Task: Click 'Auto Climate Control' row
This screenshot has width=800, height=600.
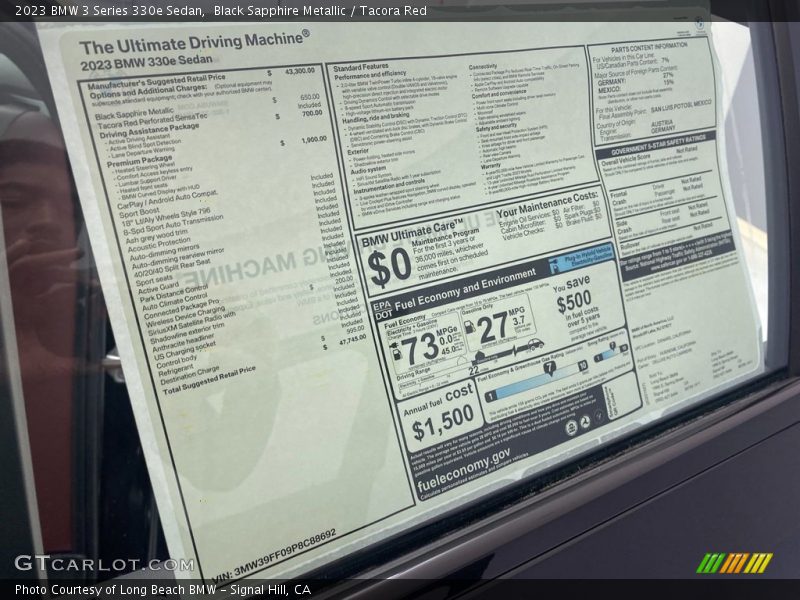Action: click(x=175, y=303)
